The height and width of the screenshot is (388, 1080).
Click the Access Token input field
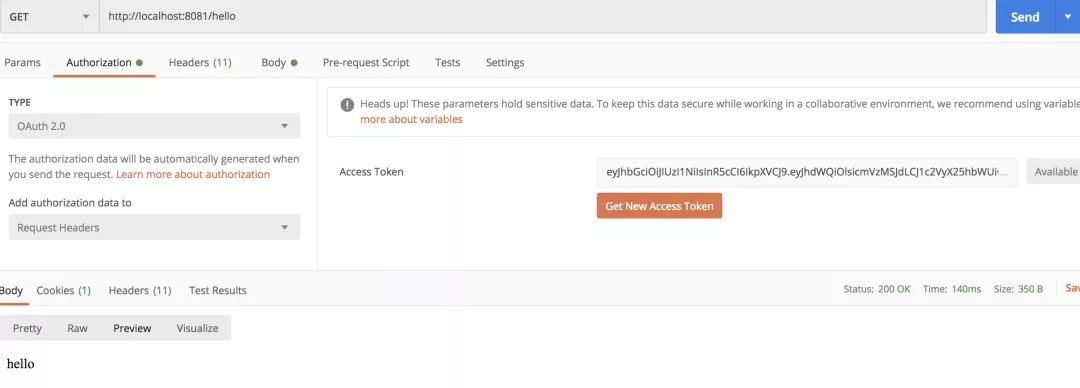[x=807, y=172]
